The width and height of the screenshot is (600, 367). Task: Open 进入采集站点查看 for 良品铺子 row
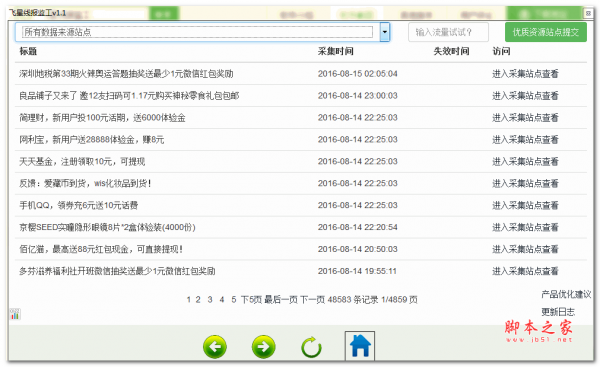pos(525,95)
